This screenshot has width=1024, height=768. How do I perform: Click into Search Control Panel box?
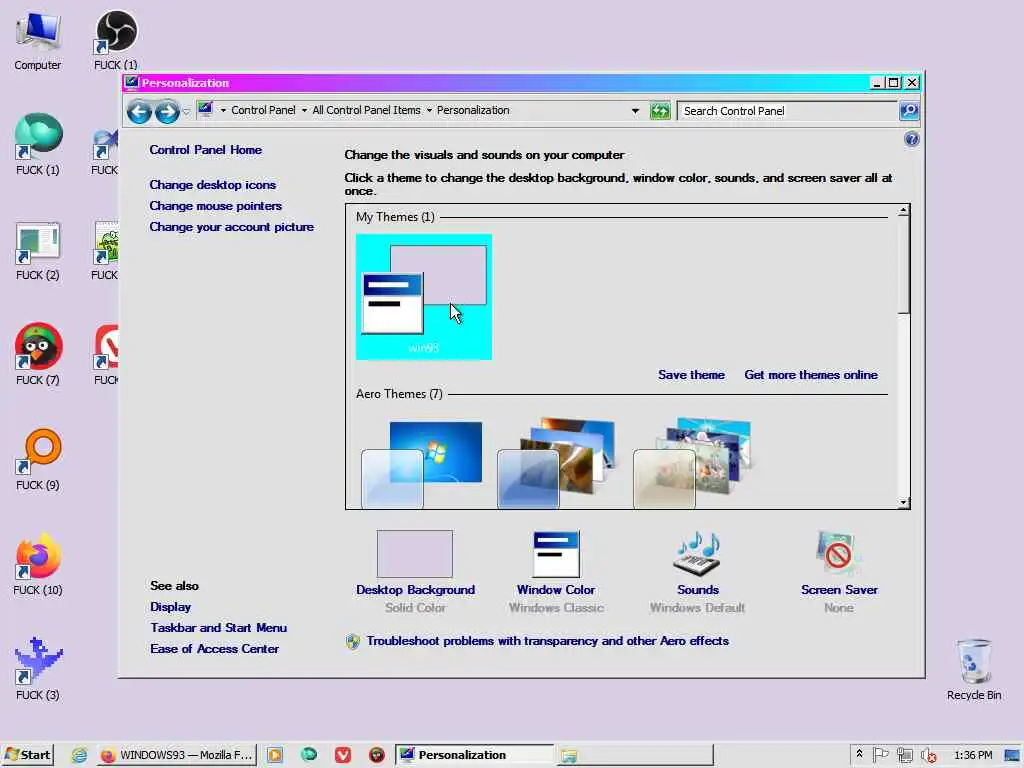pos(787,111)
